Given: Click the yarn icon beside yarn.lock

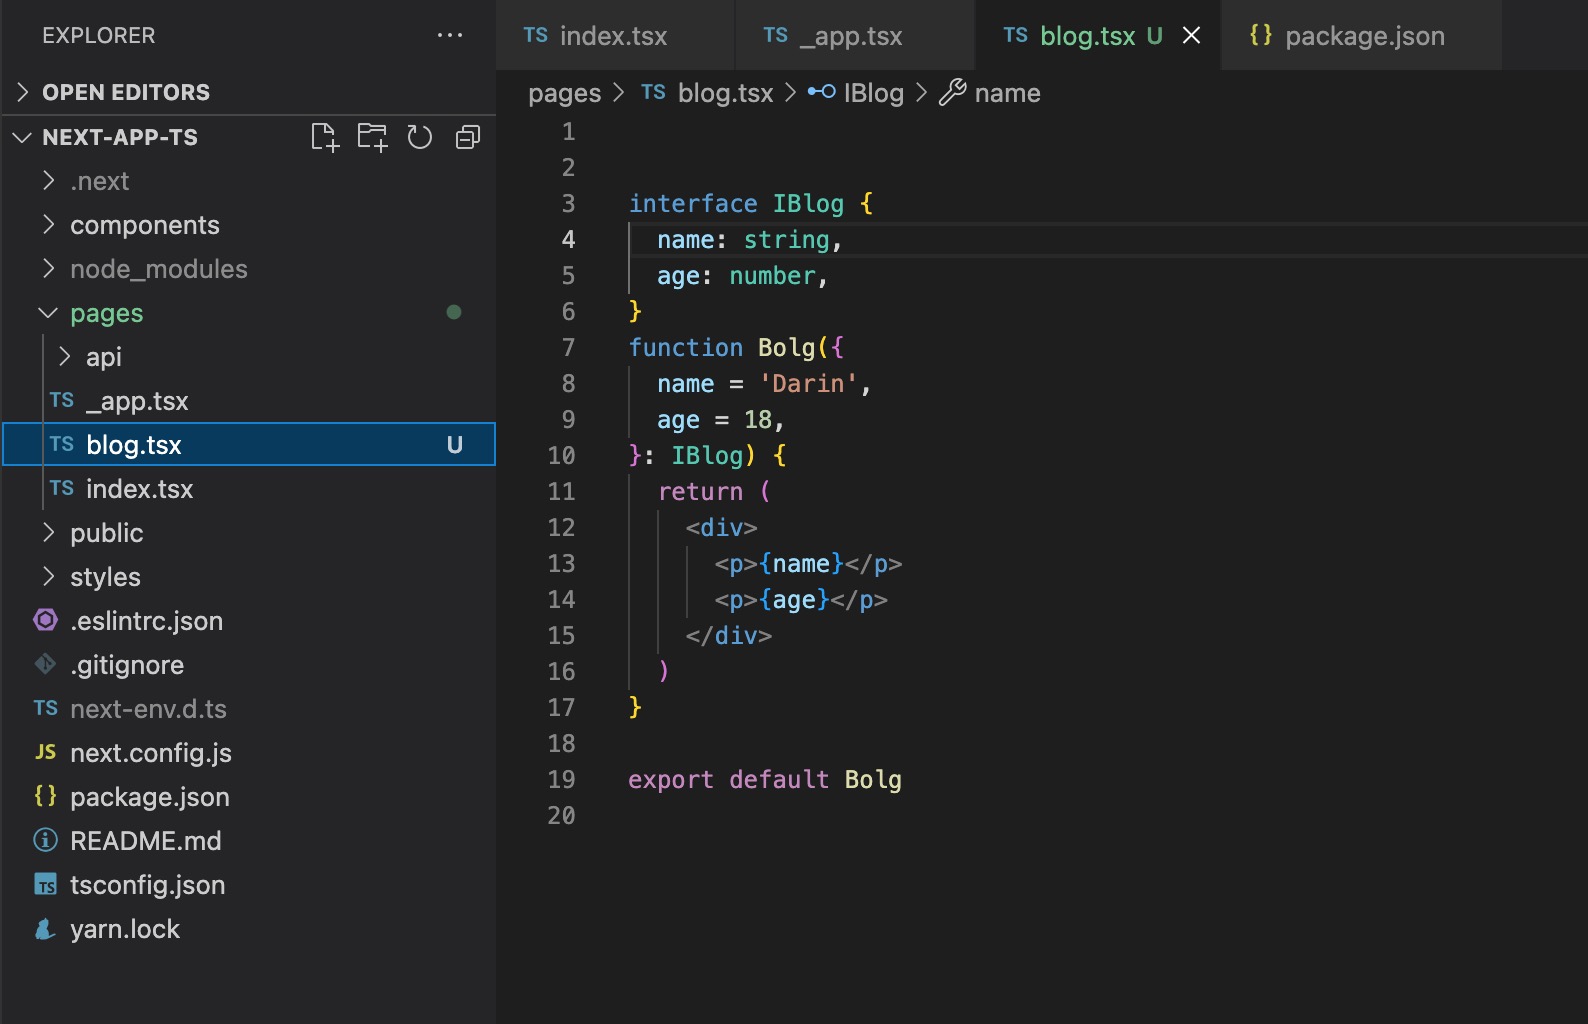Looking at the screenshot, I should coord(45,928).
